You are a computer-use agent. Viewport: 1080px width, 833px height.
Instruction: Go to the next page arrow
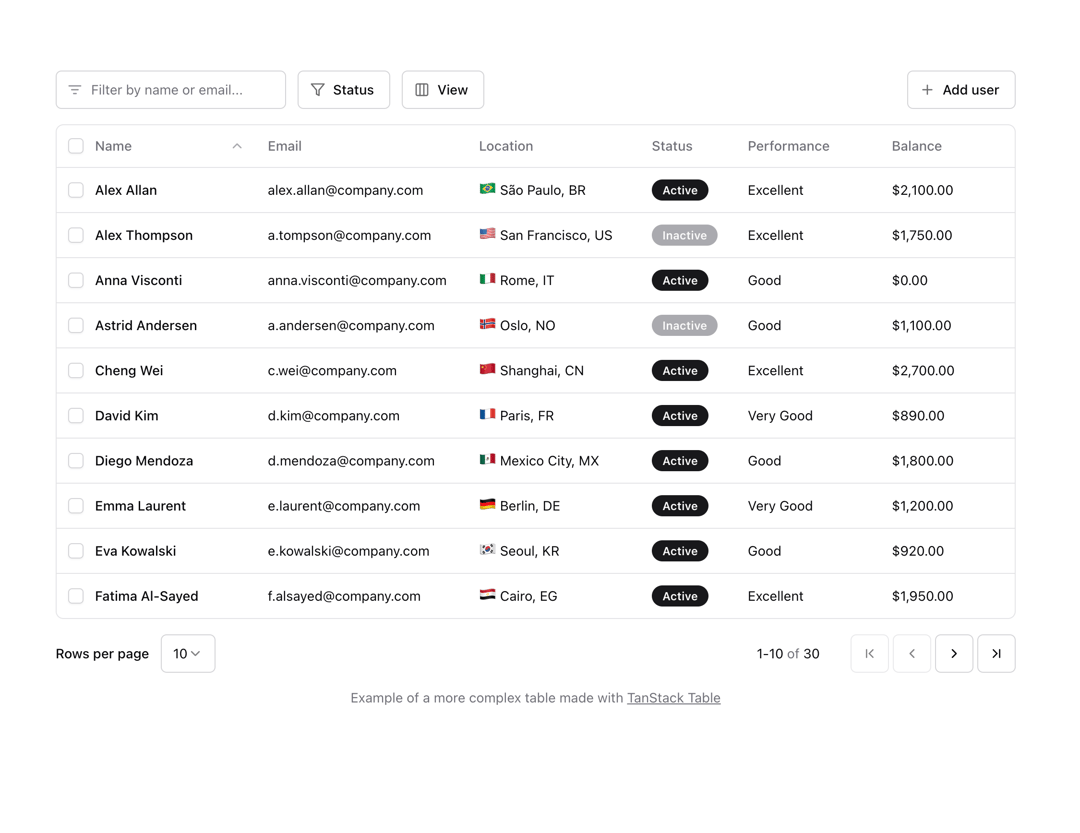[954, 653]
